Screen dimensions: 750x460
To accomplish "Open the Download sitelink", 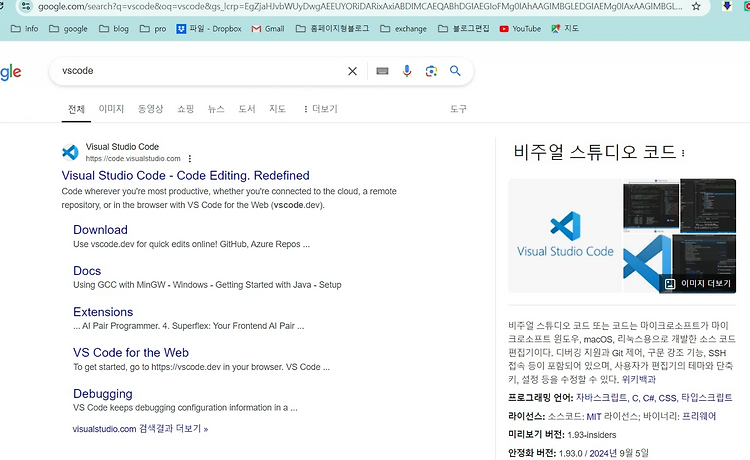I will (100, 230).
